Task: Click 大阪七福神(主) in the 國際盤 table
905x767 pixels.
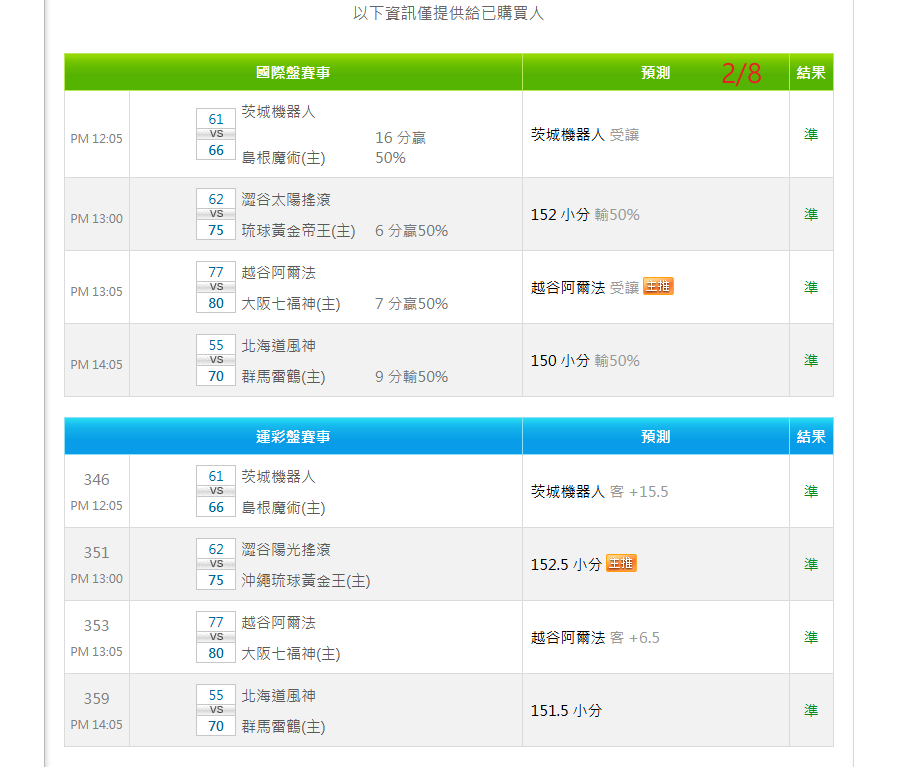Action: pyautogui.click(x=290, y=304)
